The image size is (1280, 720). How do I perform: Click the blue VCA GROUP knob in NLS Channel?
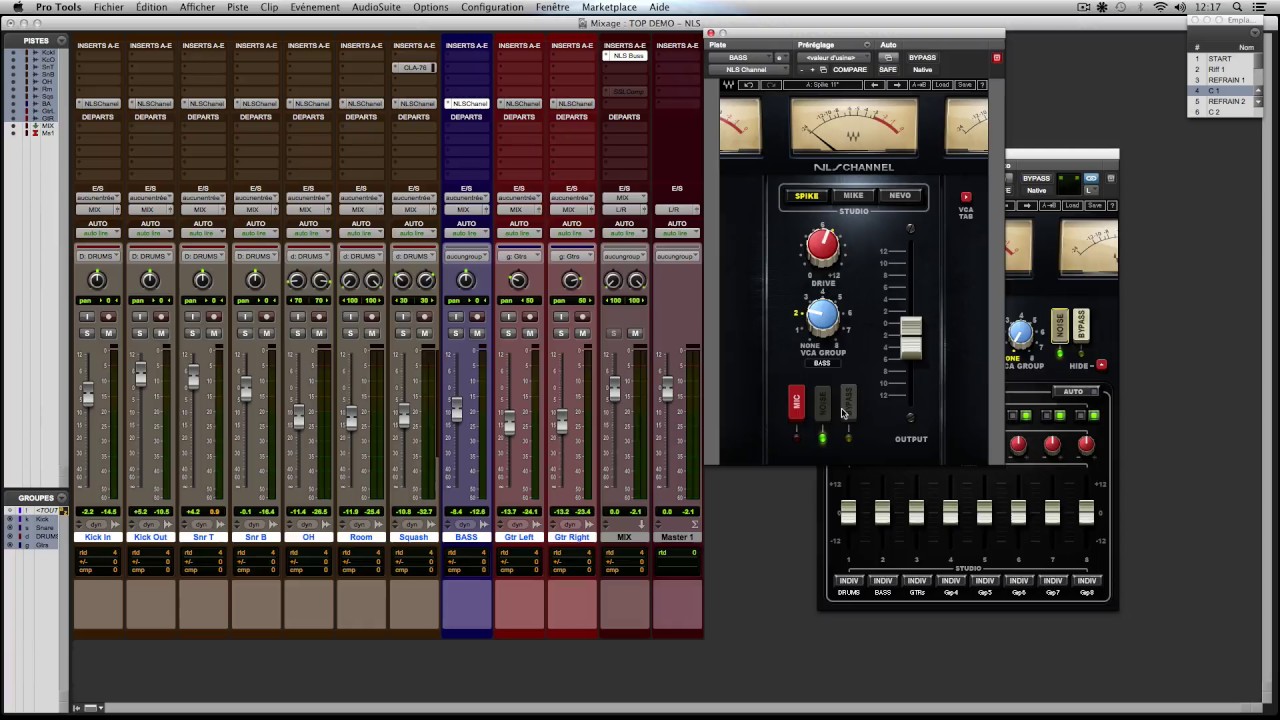(x=822, y=316)
